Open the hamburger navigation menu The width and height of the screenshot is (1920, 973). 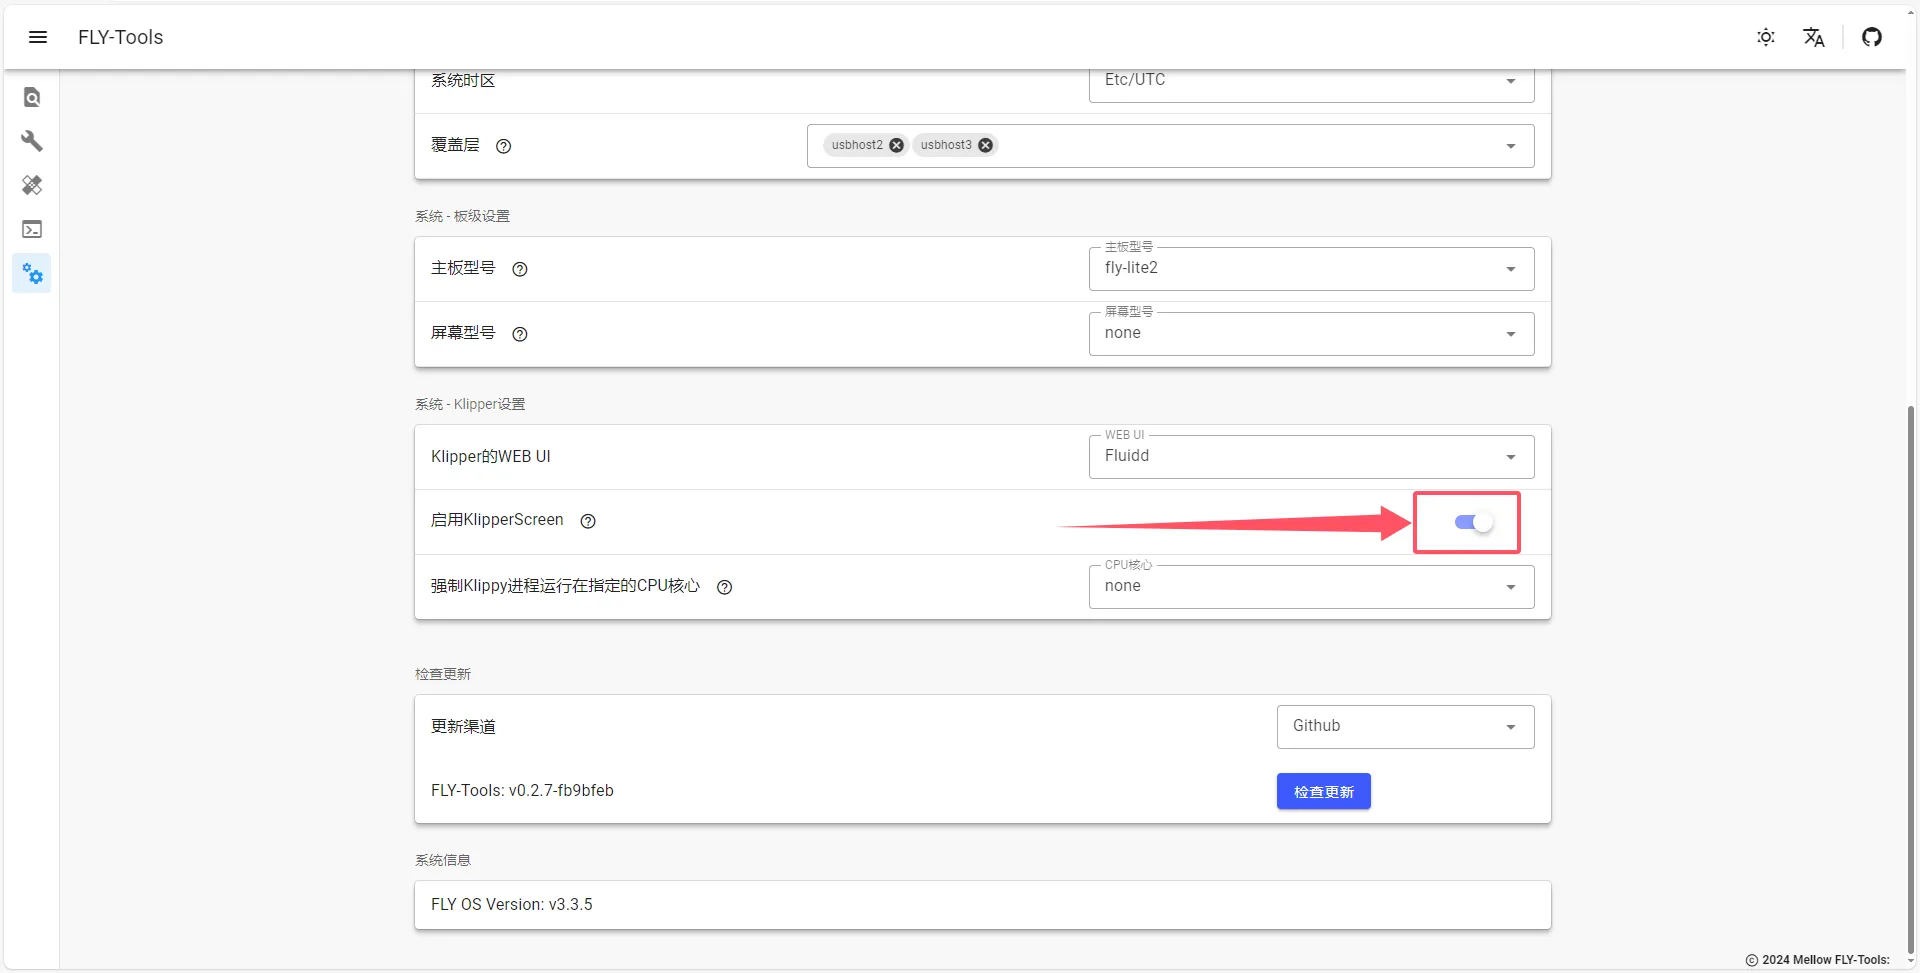38,37
